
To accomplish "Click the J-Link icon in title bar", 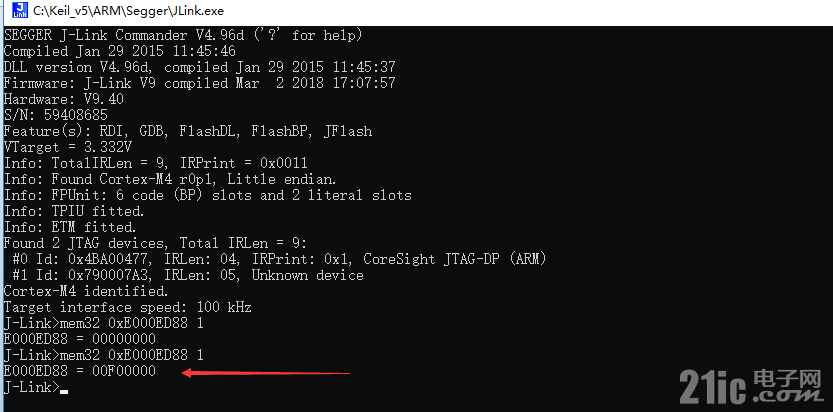I will point(20,10).
